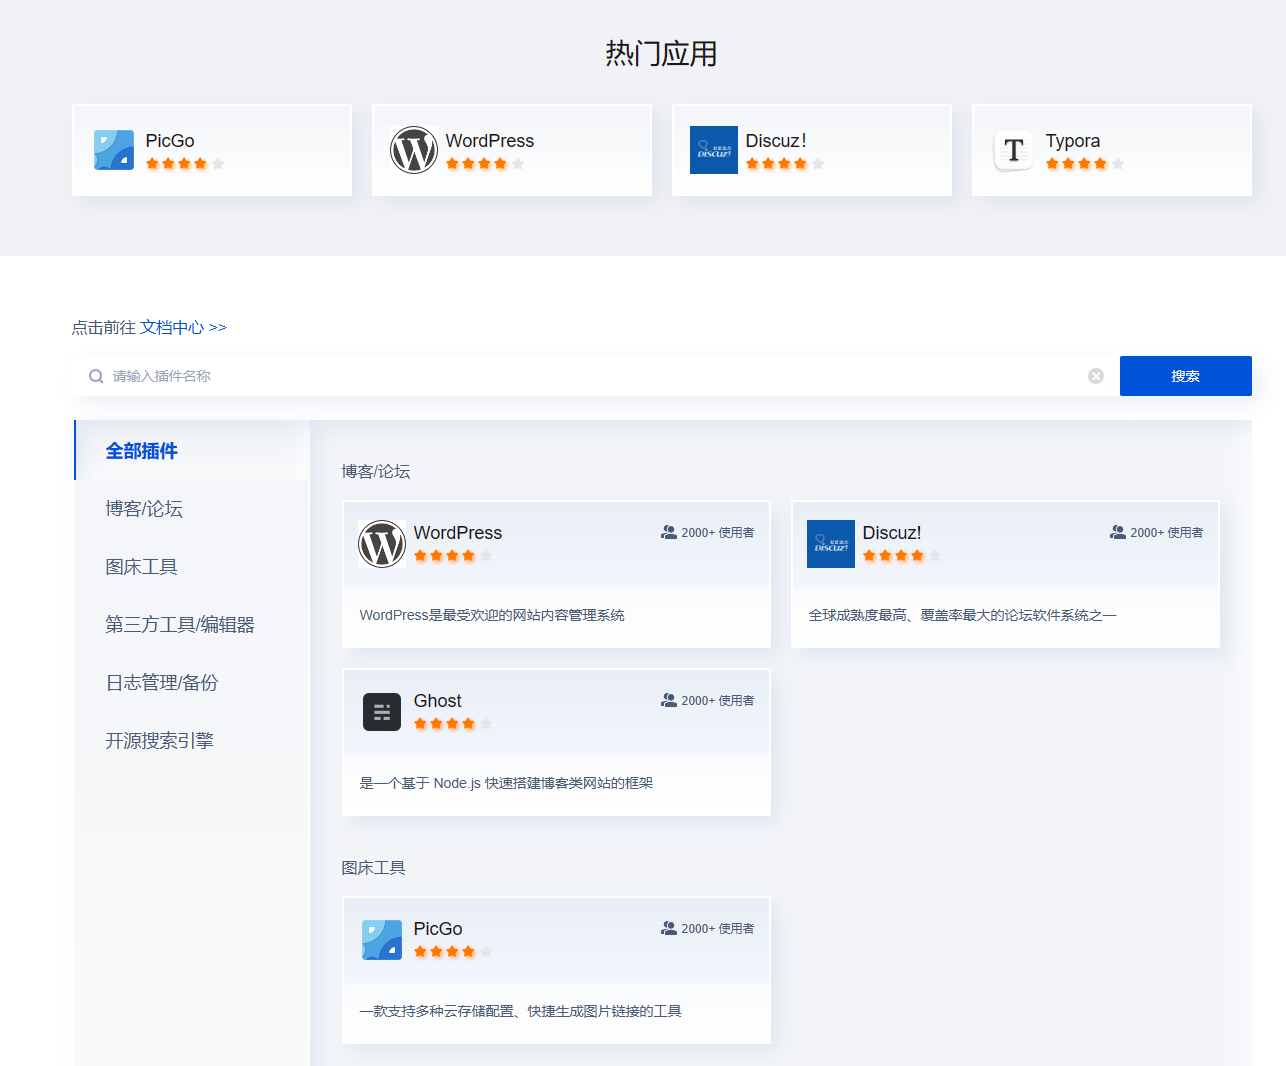Click 2000+ 使用者 on PicGo card
Image resolution: width=1286 pixels, height=1066 pixels.
[x=718, y=928]
